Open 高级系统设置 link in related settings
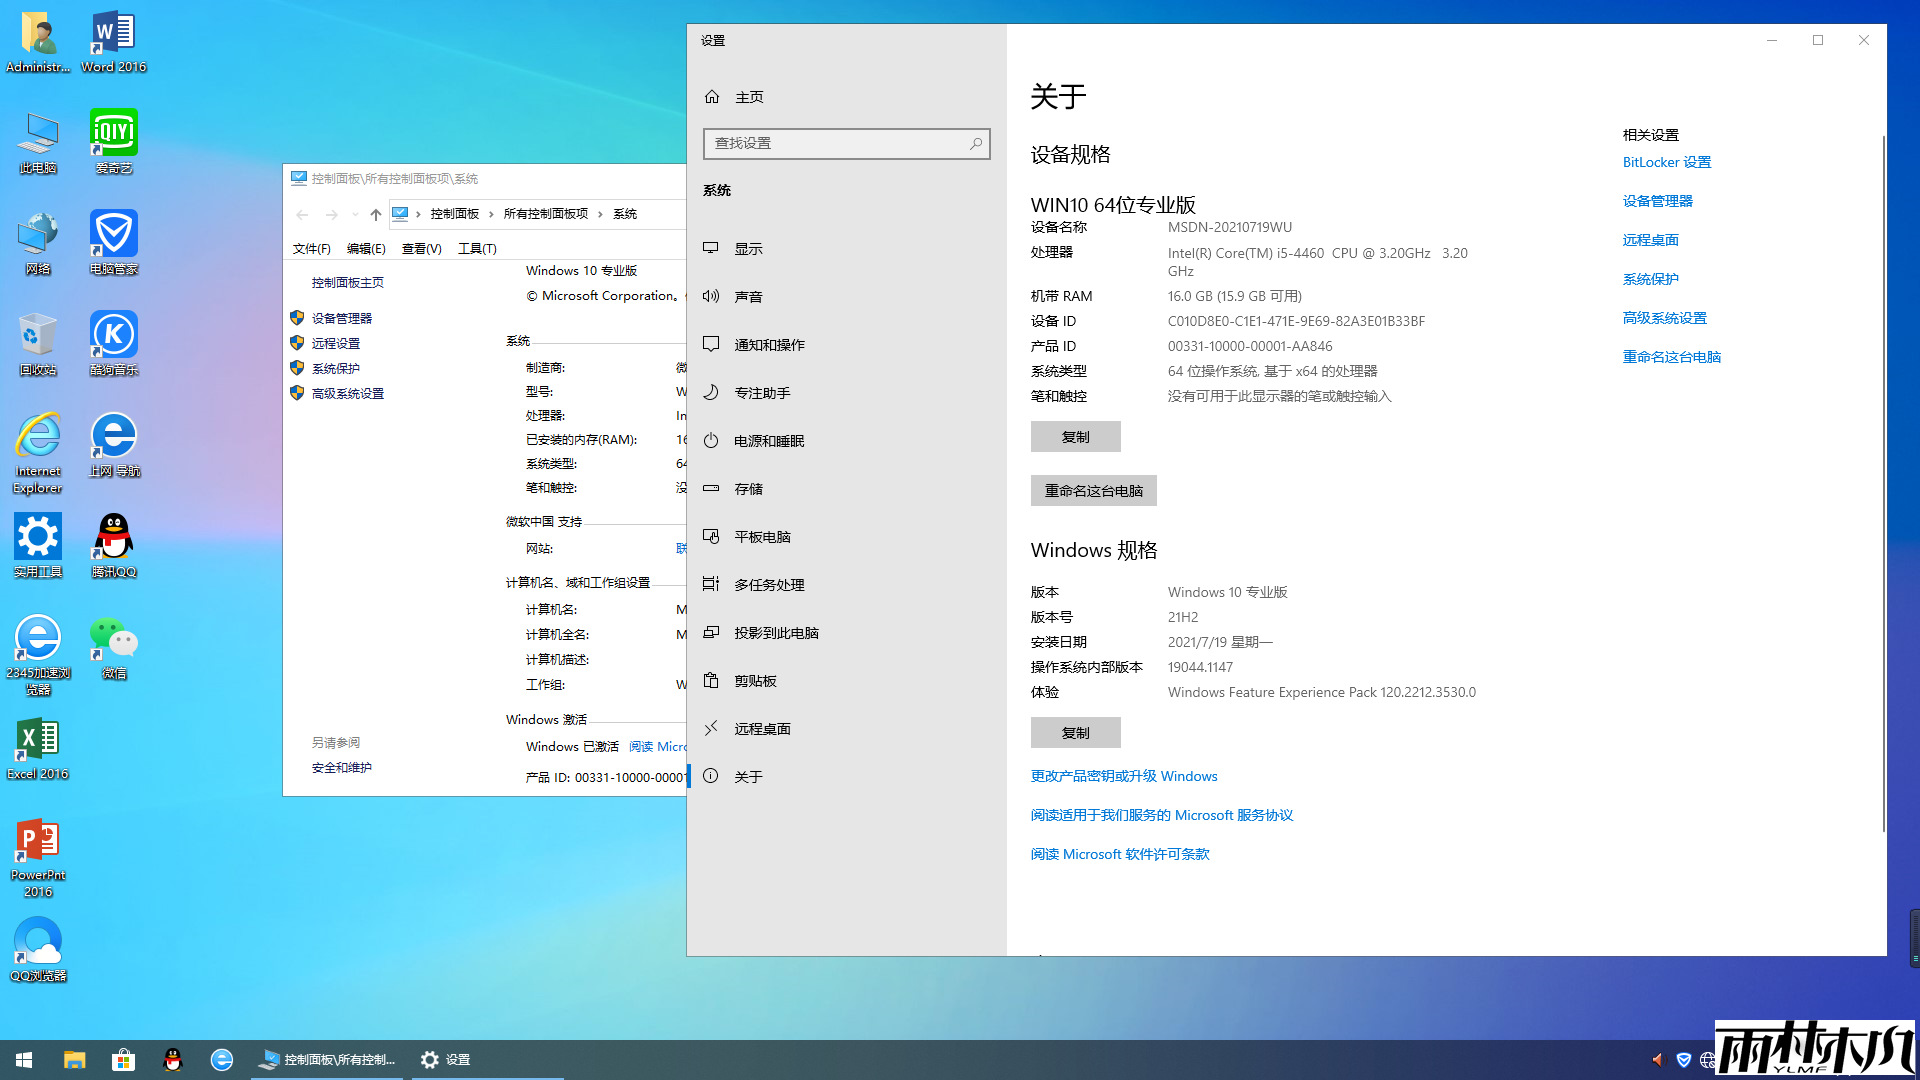The width and height of the screenshot is (1920, 1080). [1664, 318]
